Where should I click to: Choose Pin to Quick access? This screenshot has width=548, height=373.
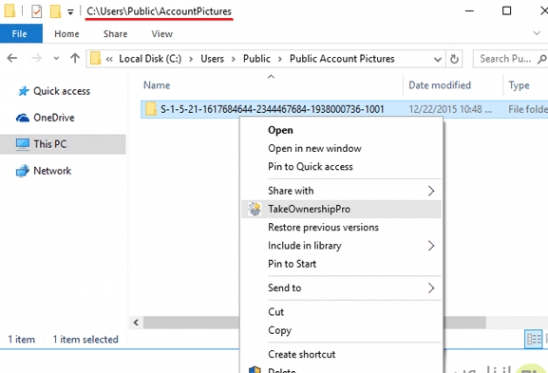pyautogui.click(x=310, y=167)
